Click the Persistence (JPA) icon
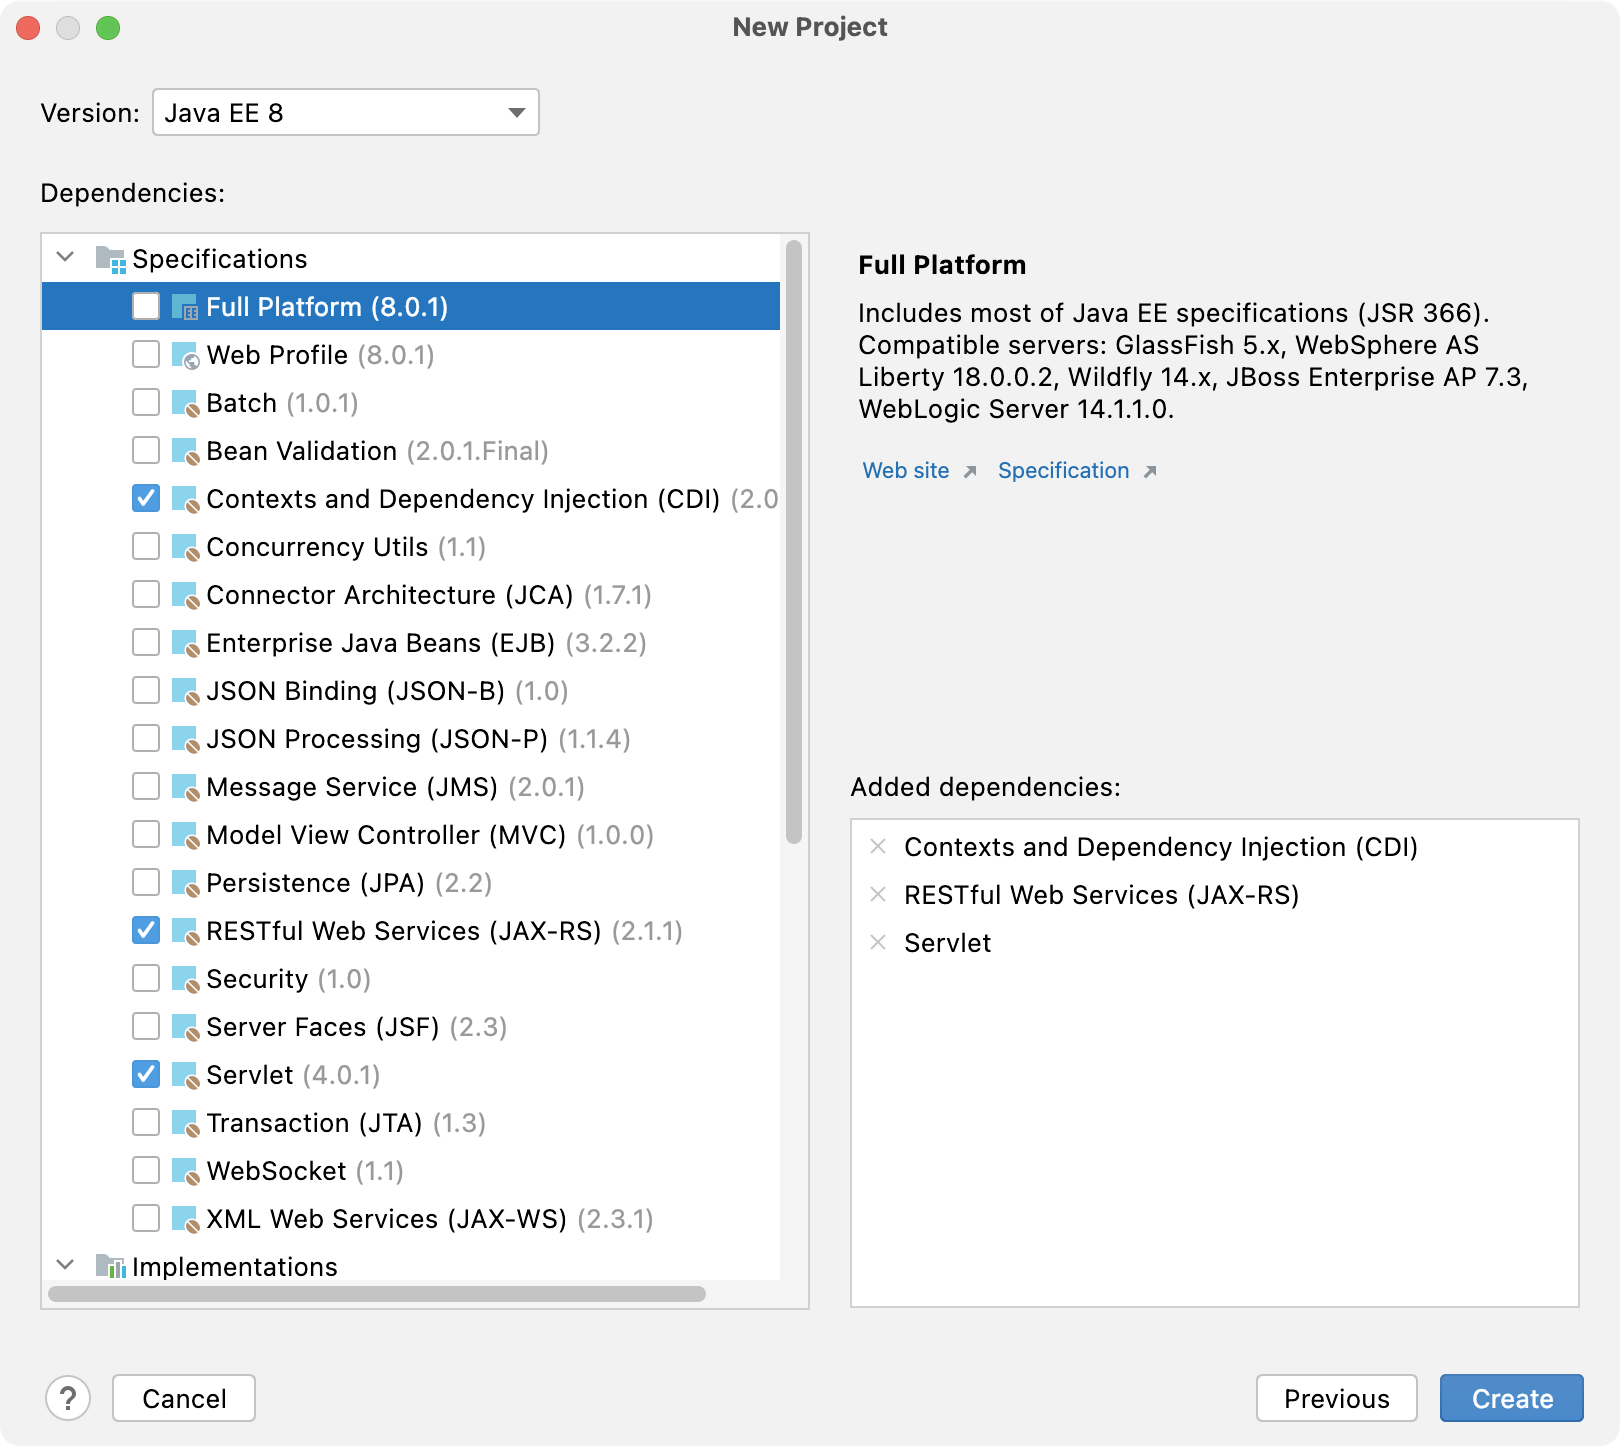 [185, 883]
